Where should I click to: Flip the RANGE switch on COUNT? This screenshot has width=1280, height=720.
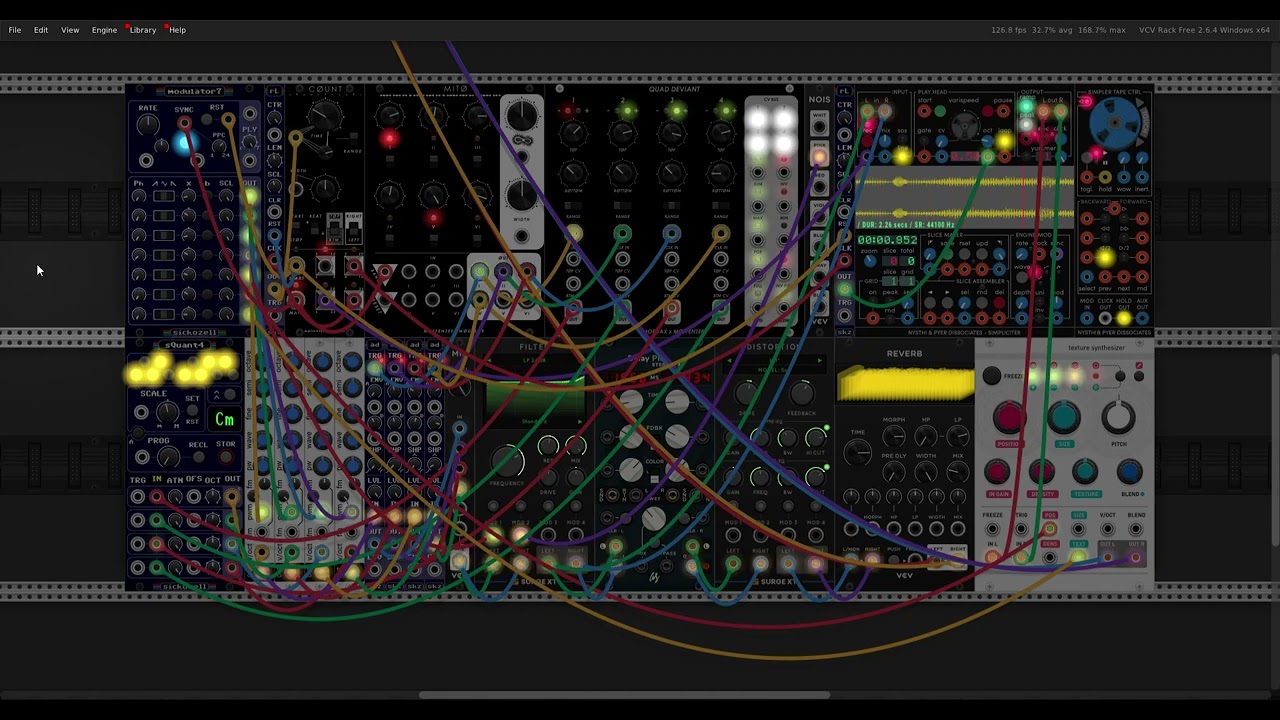354,138
